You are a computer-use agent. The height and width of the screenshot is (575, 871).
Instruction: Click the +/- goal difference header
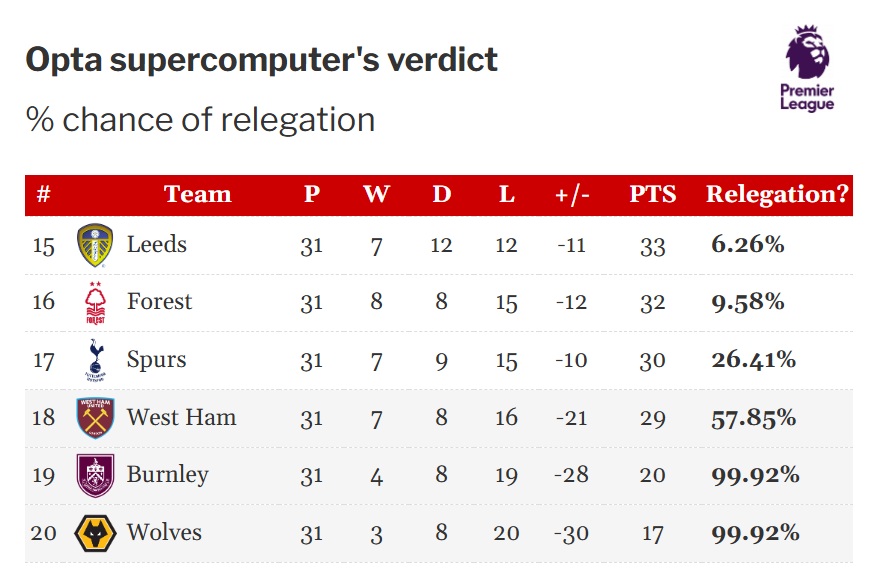click(x=572, y=194)
